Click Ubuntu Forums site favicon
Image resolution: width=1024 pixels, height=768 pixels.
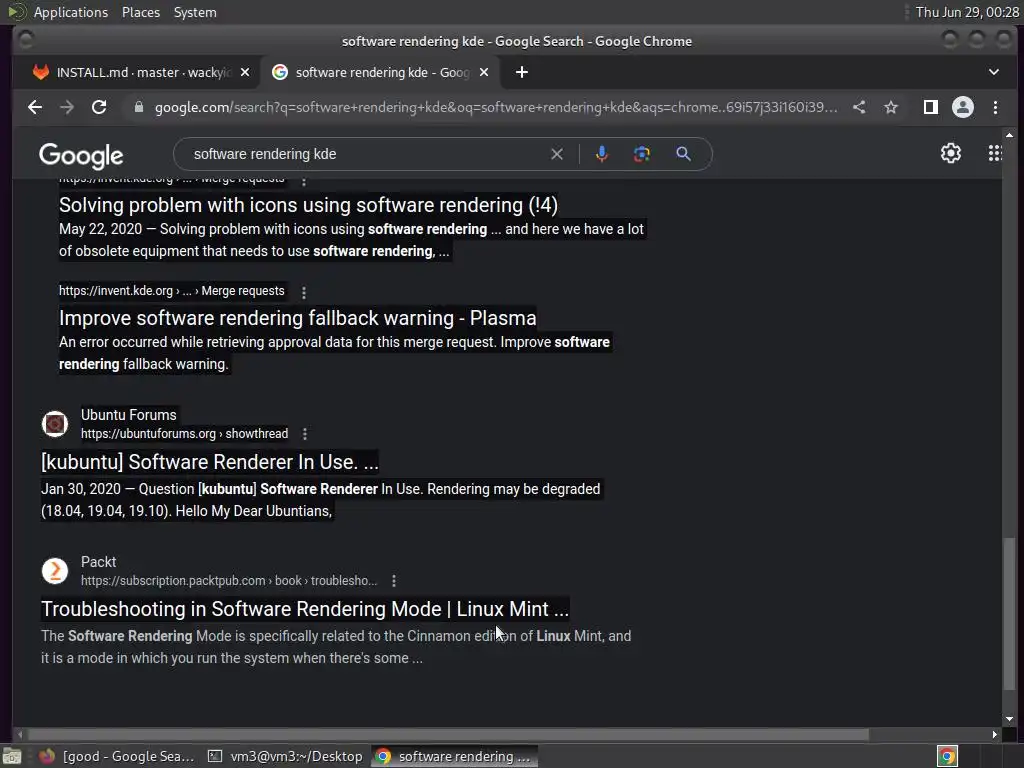[x=55, y=424]
